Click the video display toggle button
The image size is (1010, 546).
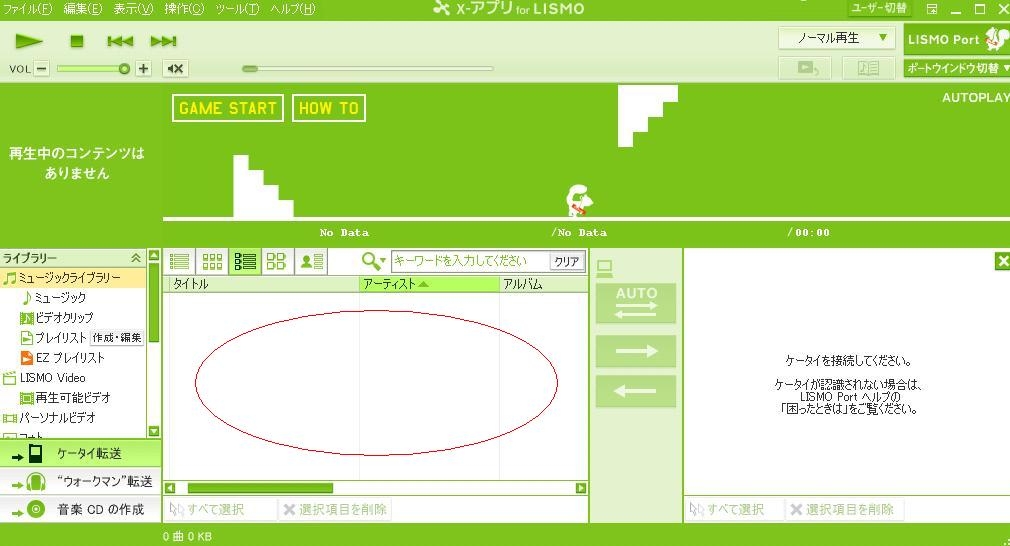point(805,68)
